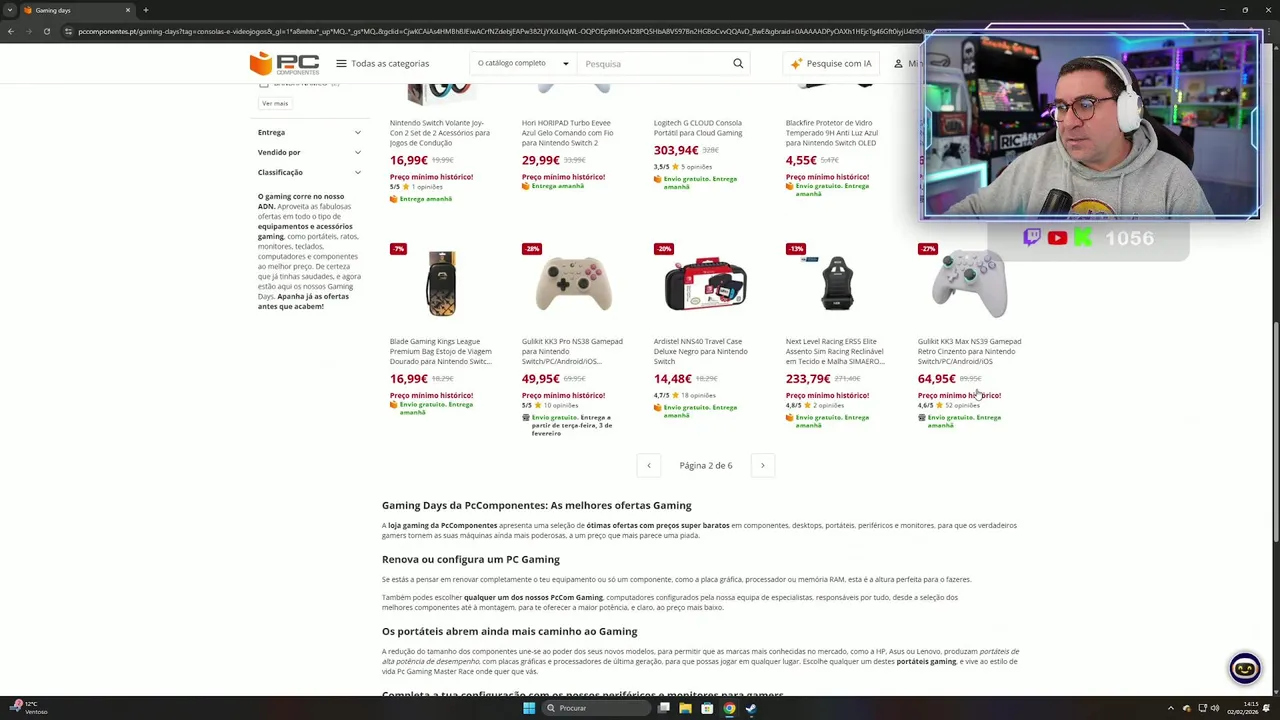This screenshot has width=1280, height=720.
Task: Open Gulikit KK3 Max NS39 gamepad image
Action: (x=969, y=284)
